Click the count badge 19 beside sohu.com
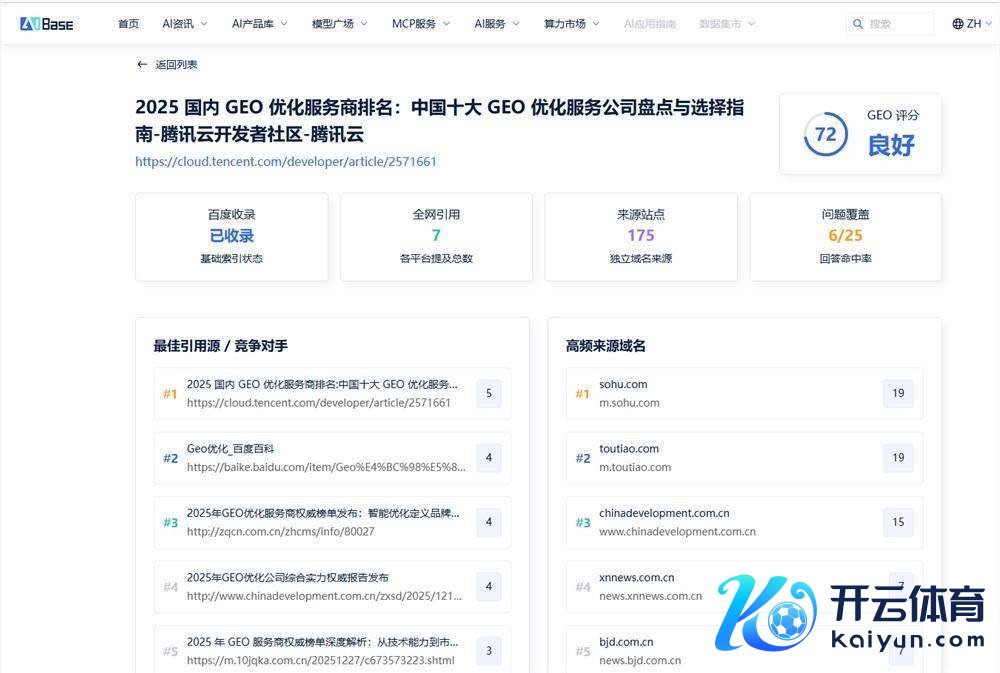This screenshot has width=1000, height=673. 897,393
